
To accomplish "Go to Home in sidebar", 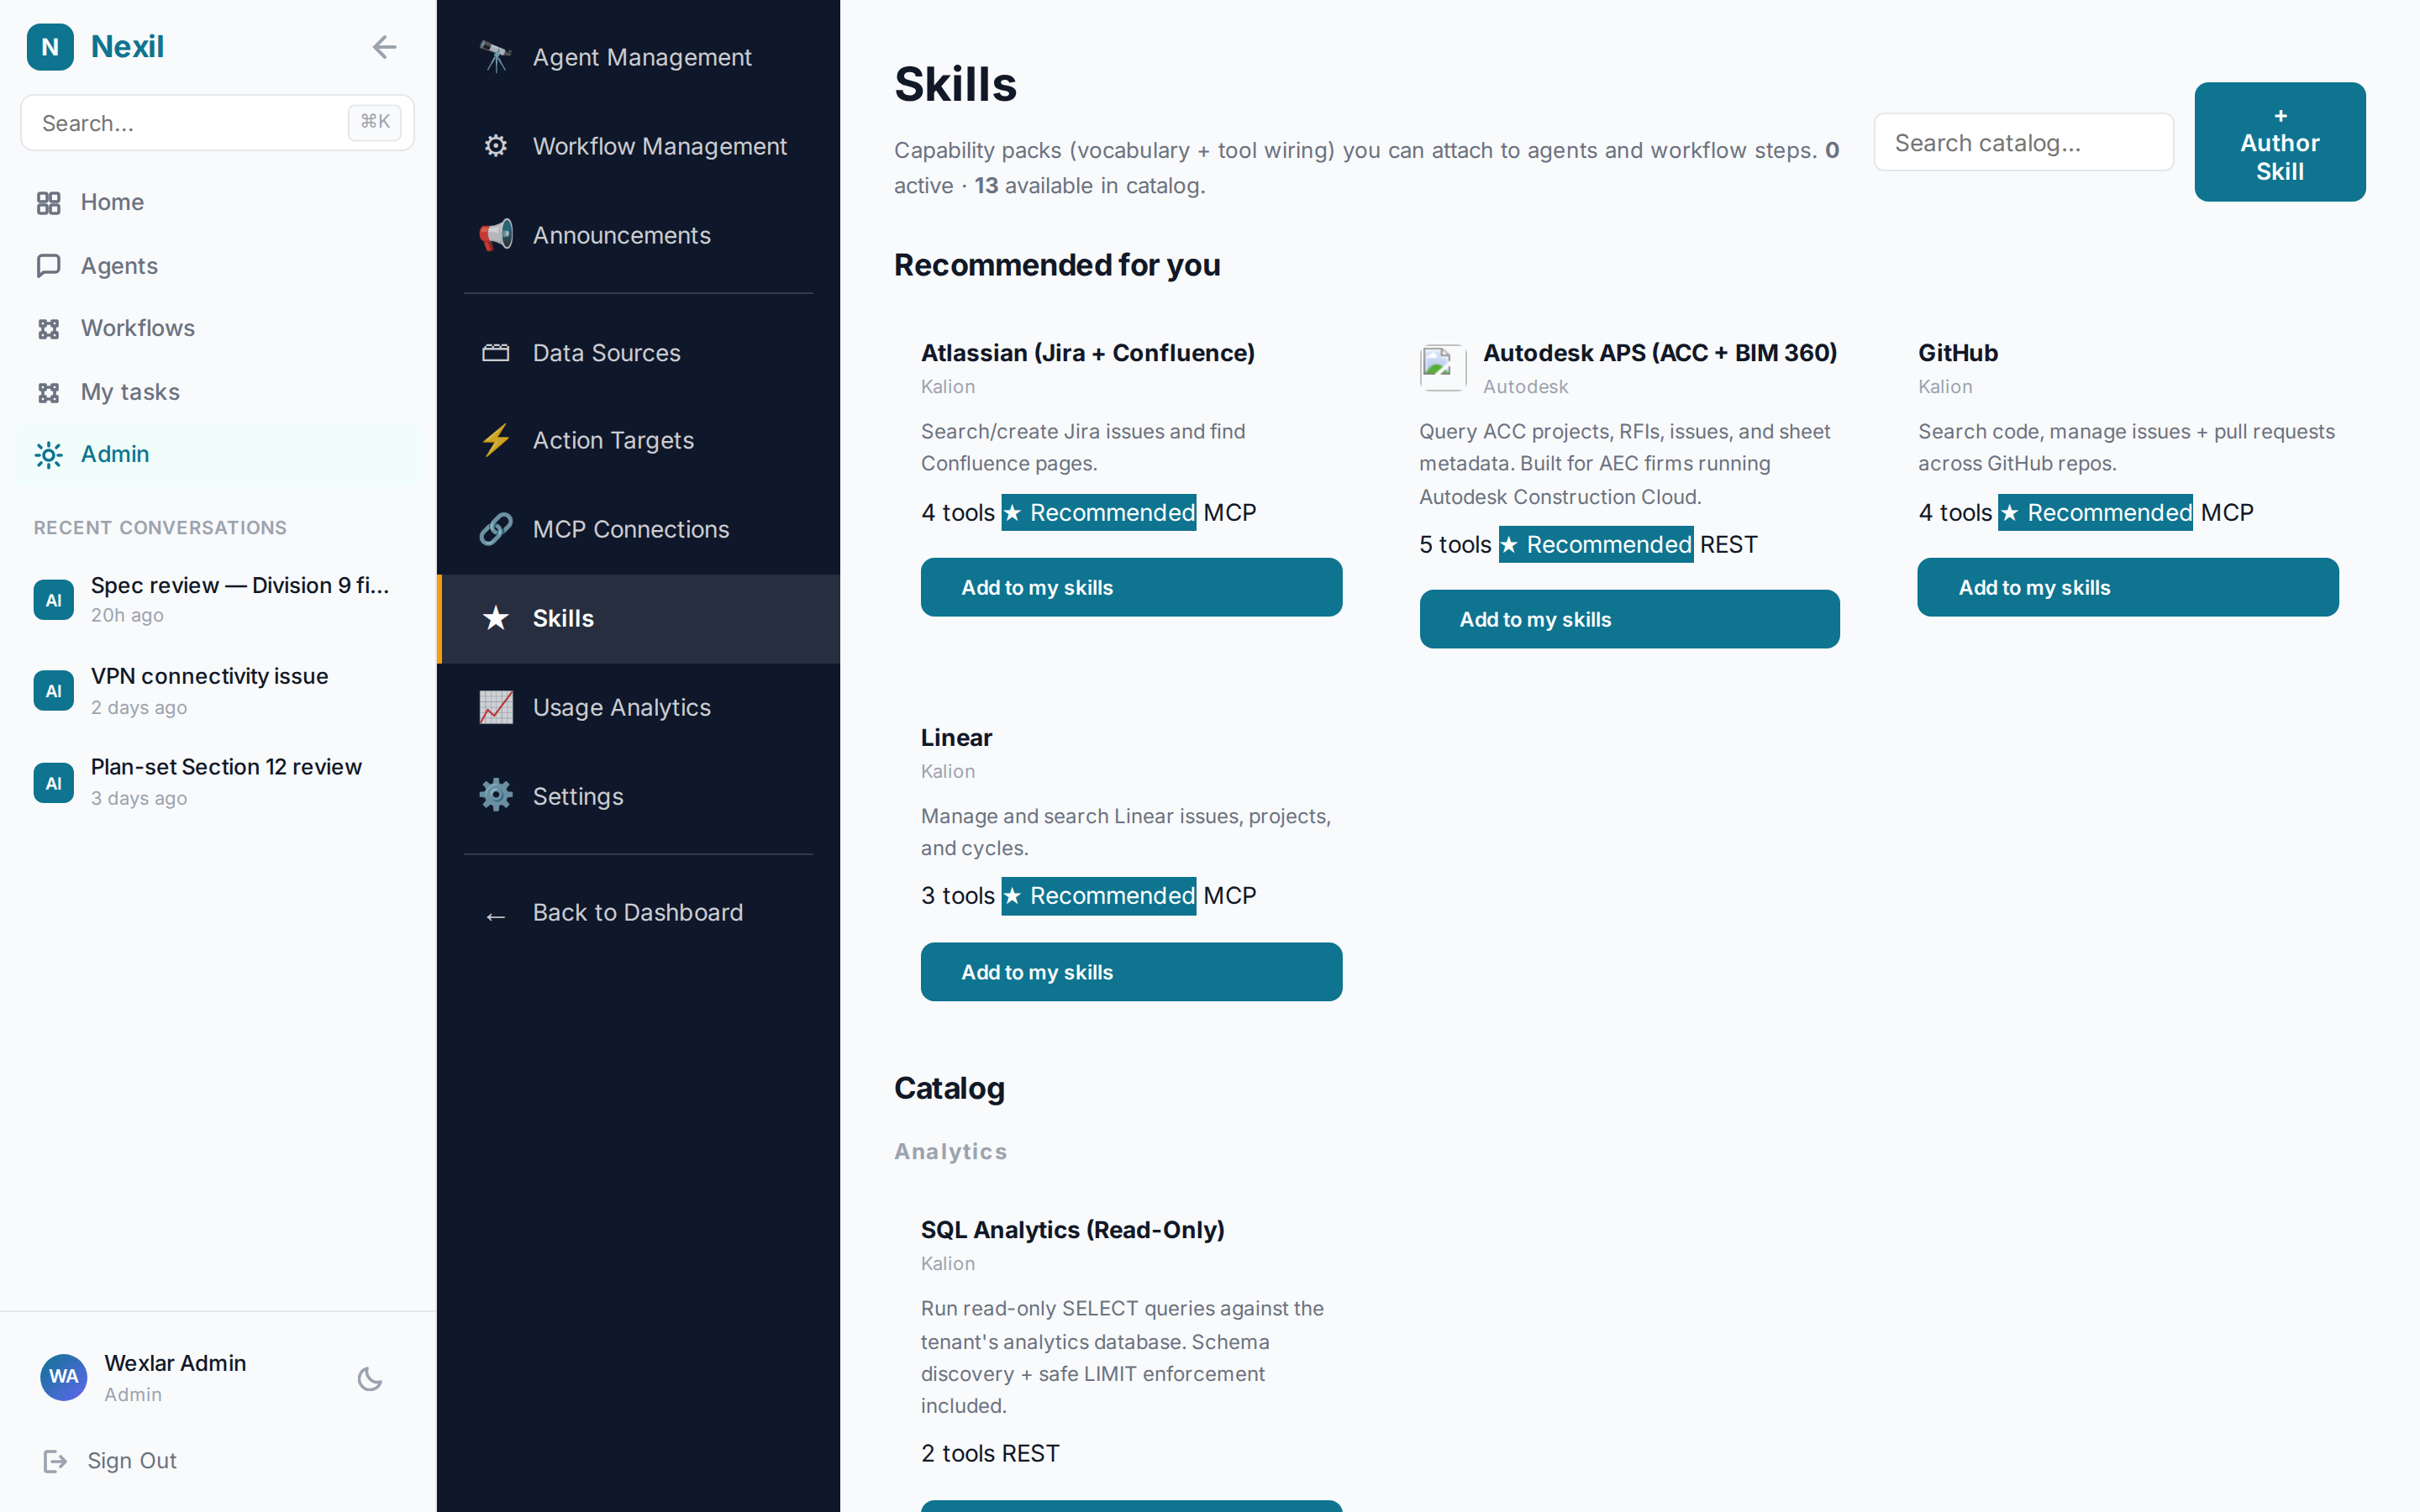I will (217, 203).
